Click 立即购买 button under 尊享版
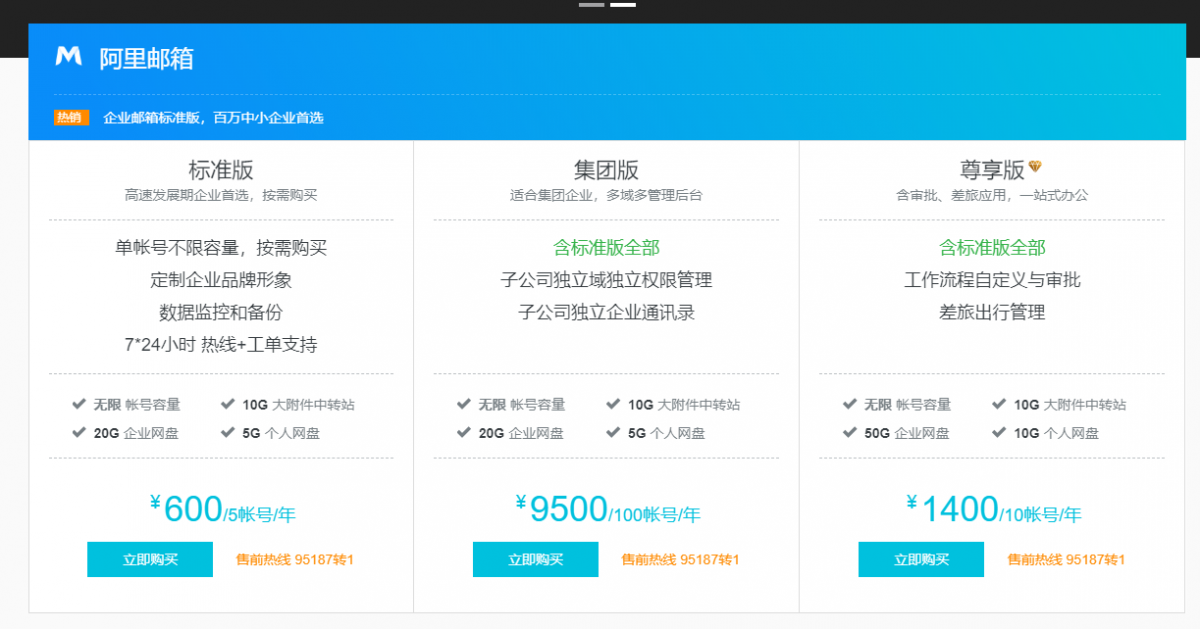Image resolution: width=1200 pixels, height=629 pixels. point(921,559)
